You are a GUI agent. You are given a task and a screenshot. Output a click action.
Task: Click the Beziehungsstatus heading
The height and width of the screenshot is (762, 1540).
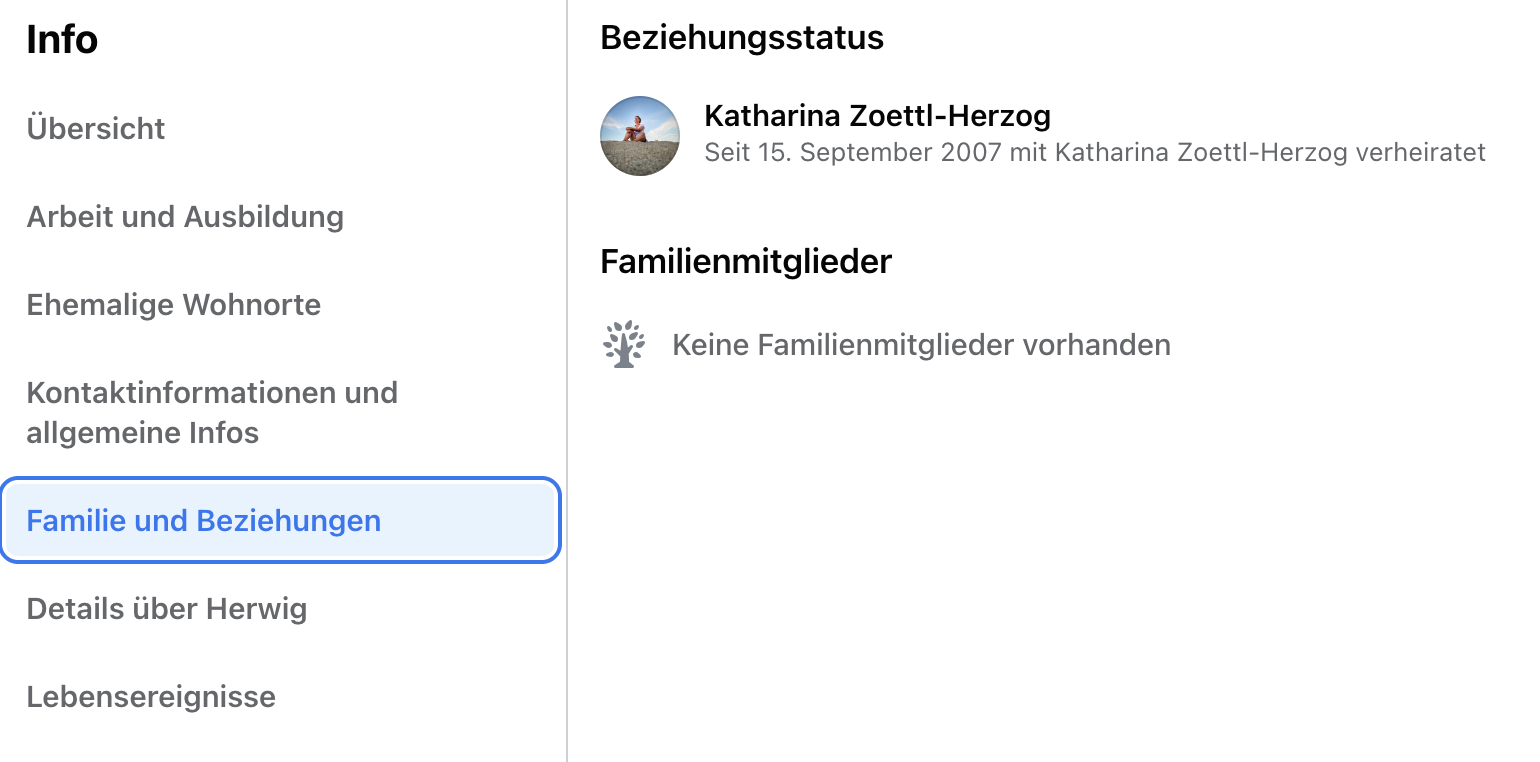(x=742, y=38)
